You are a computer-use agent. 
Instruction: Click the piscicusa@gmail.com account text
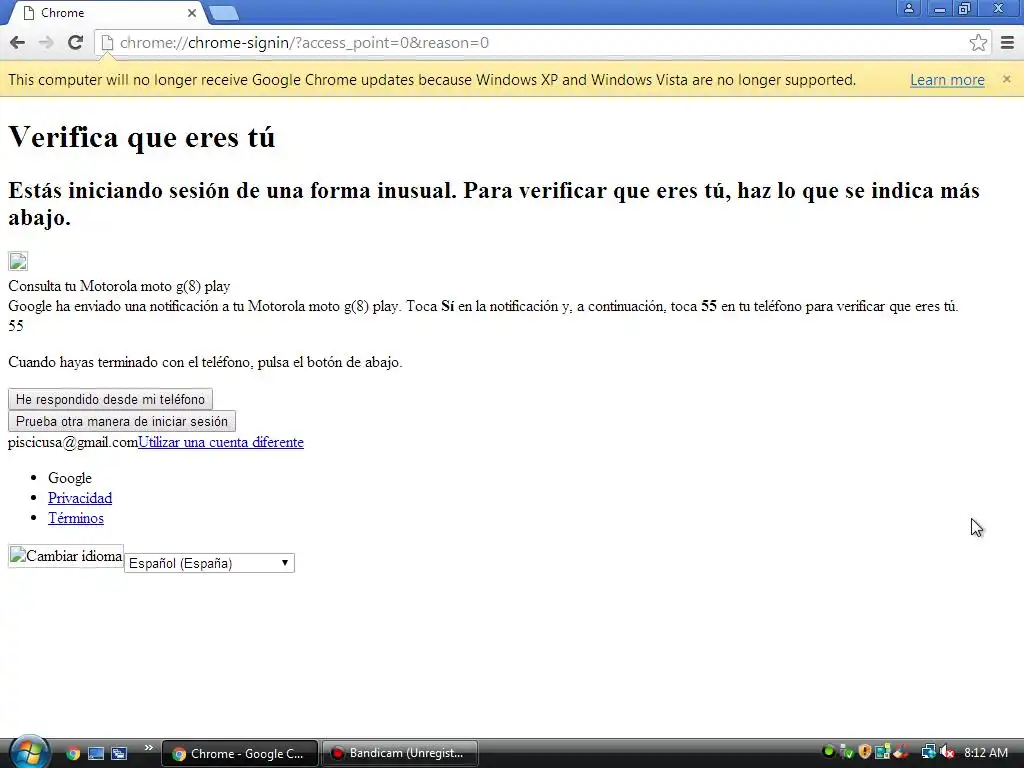tap(72, 442)
